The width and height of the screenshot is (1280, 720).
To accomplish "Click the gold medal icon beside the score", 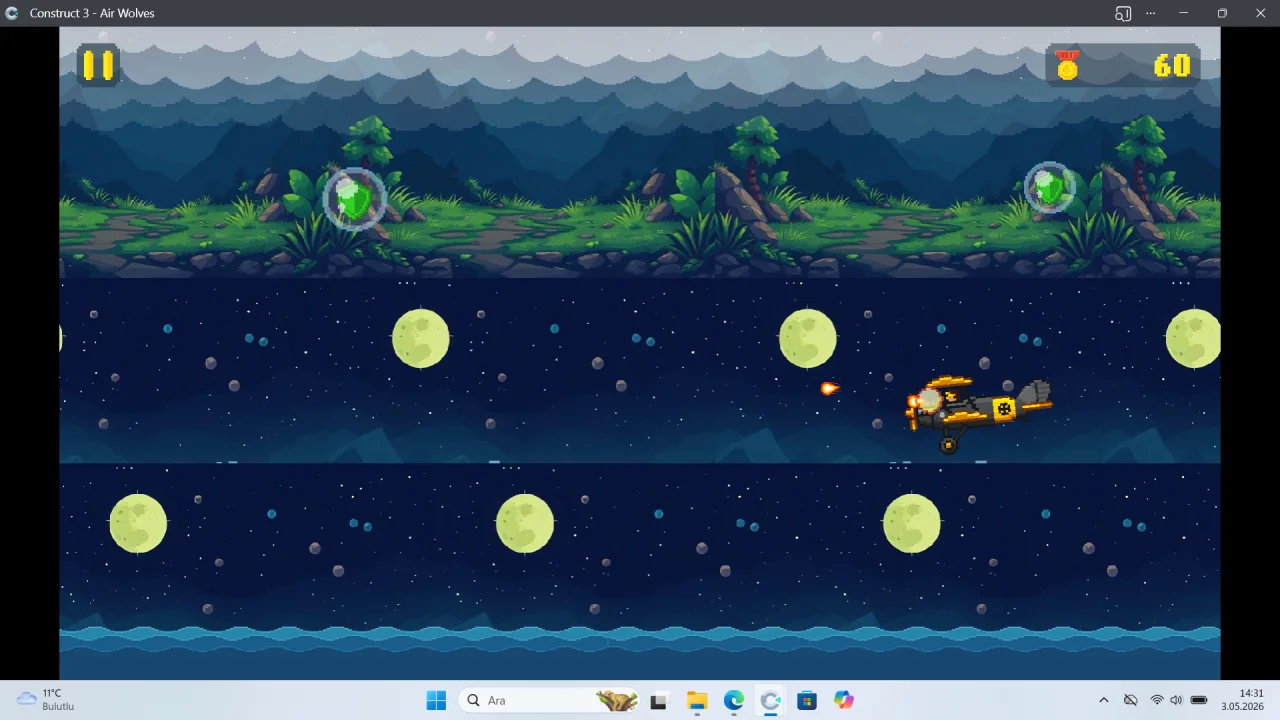I will point(1068,66).
